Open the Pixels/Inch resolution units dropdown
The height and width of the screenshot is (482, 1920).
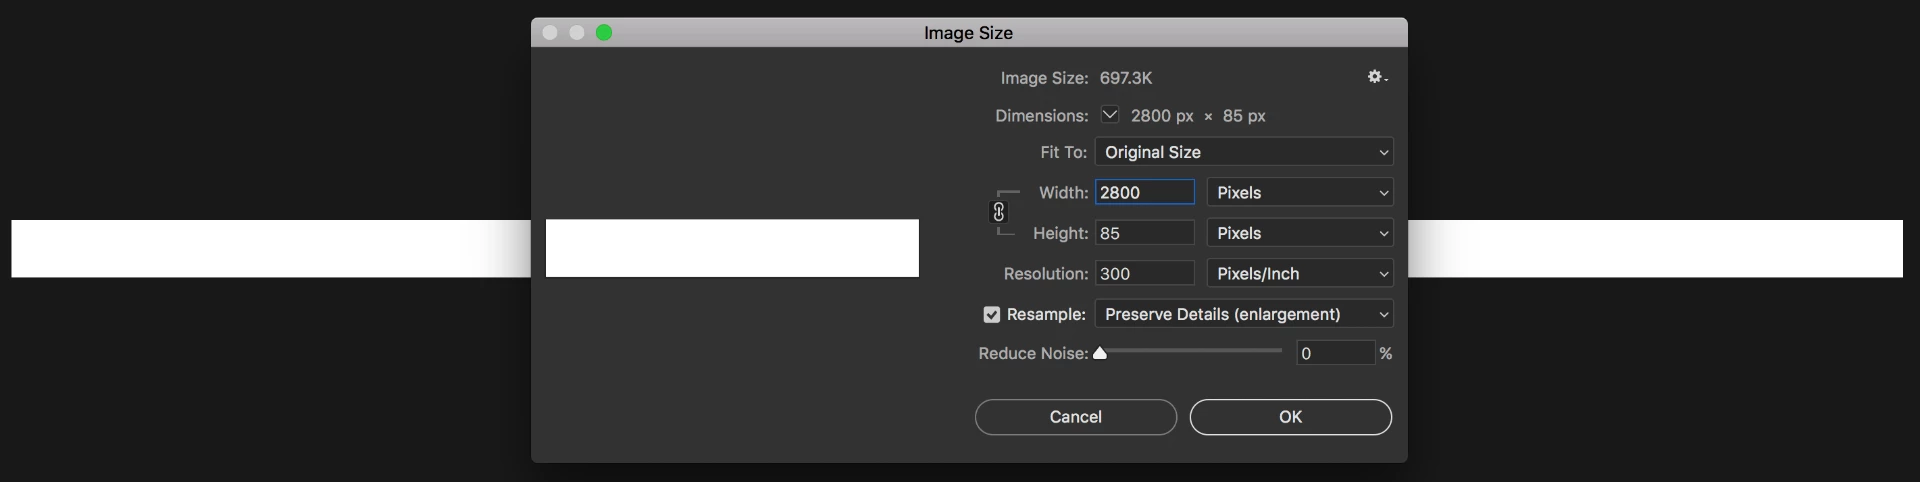point(1300,273)
